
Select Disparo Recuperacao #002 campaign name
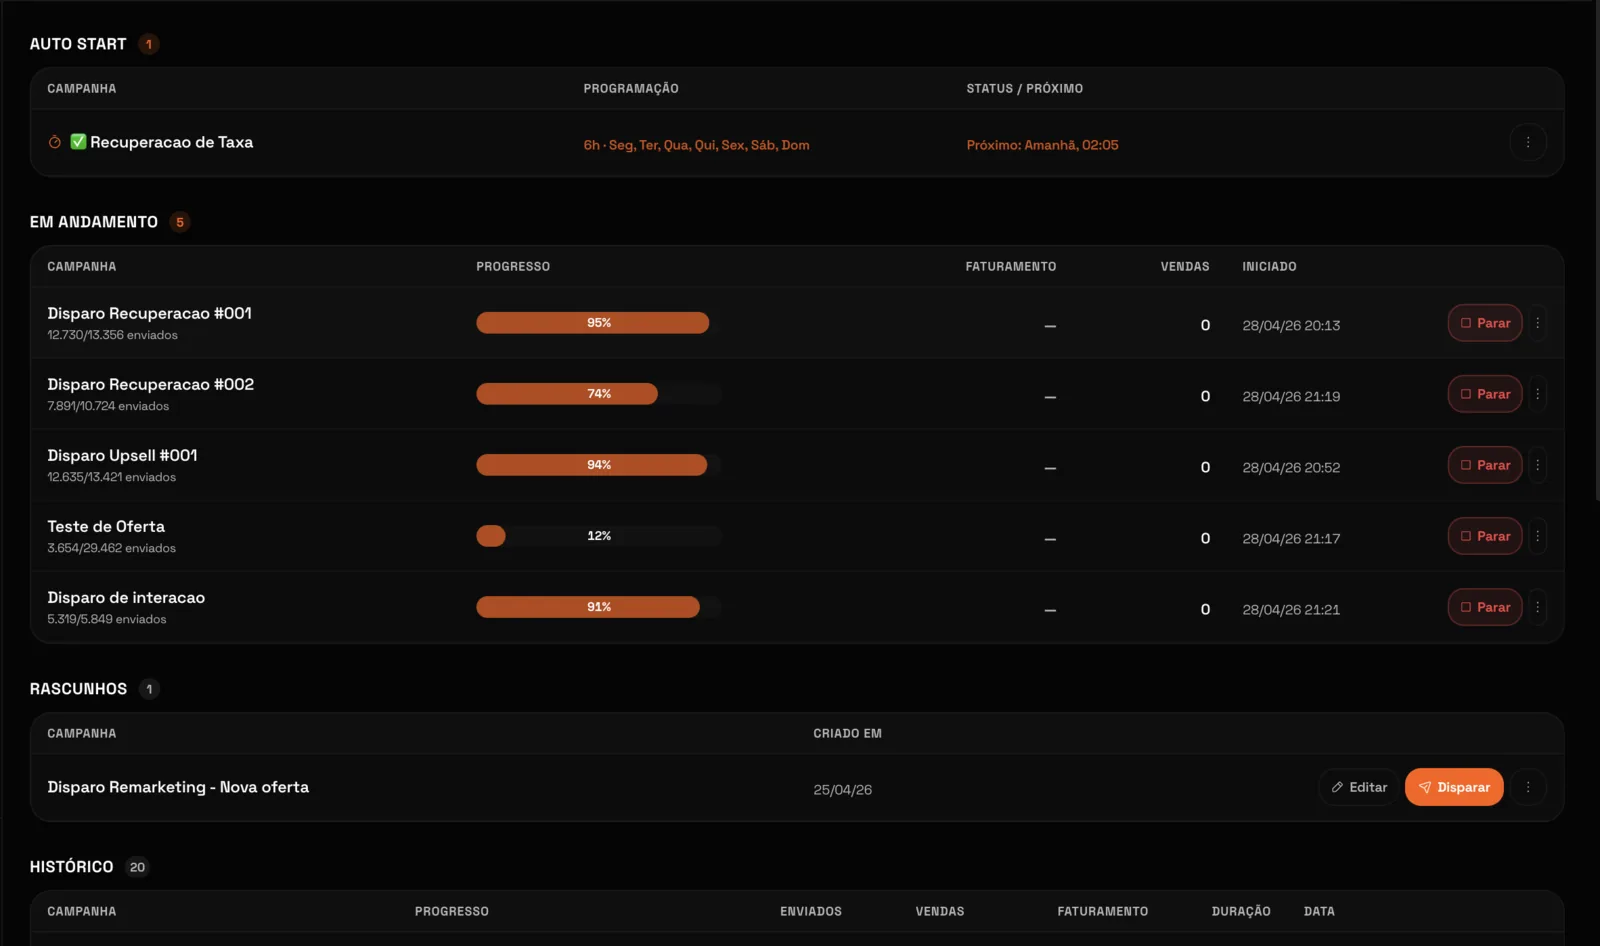point(150,384)
